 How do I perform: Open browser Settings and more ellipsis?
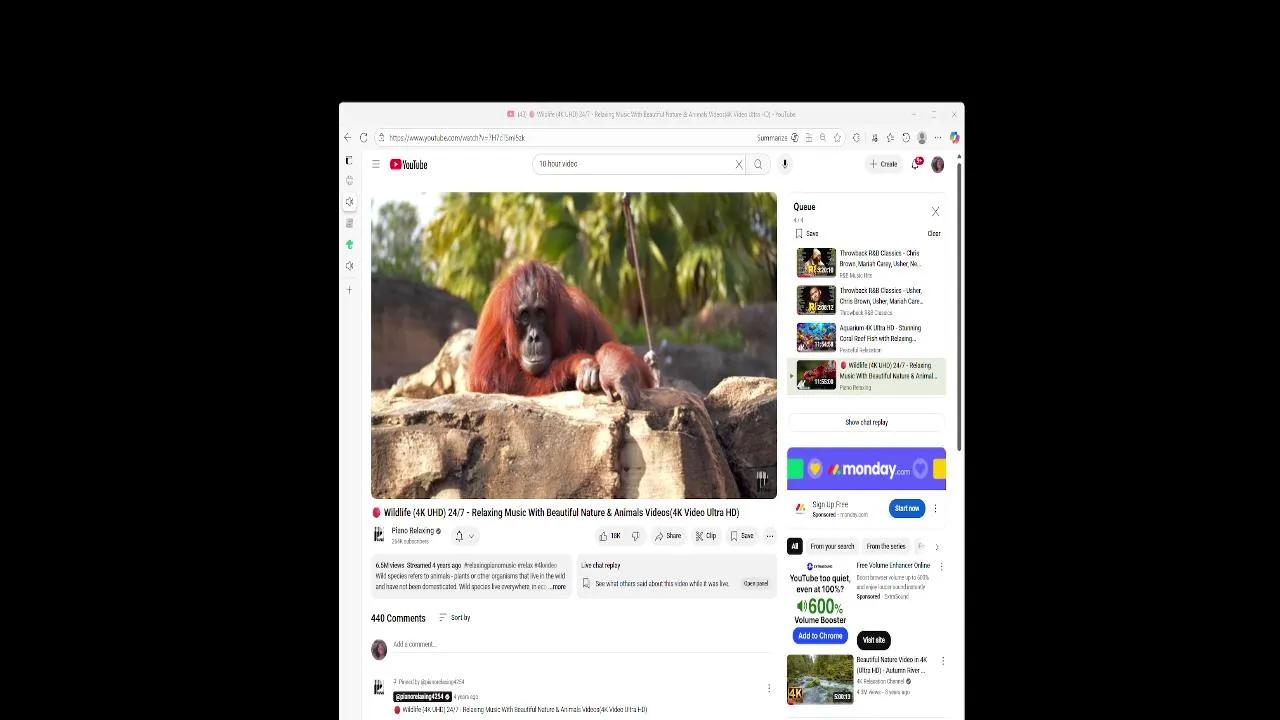click(x=938, y=138)
